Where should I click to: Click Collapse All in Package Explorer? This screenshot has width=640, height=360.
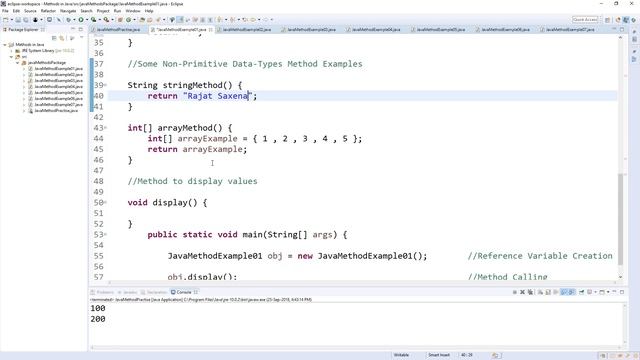tap(54, 38)
